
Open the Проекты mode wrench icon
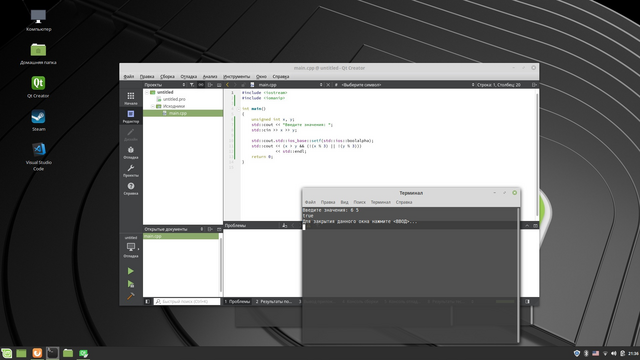[131, 170]
